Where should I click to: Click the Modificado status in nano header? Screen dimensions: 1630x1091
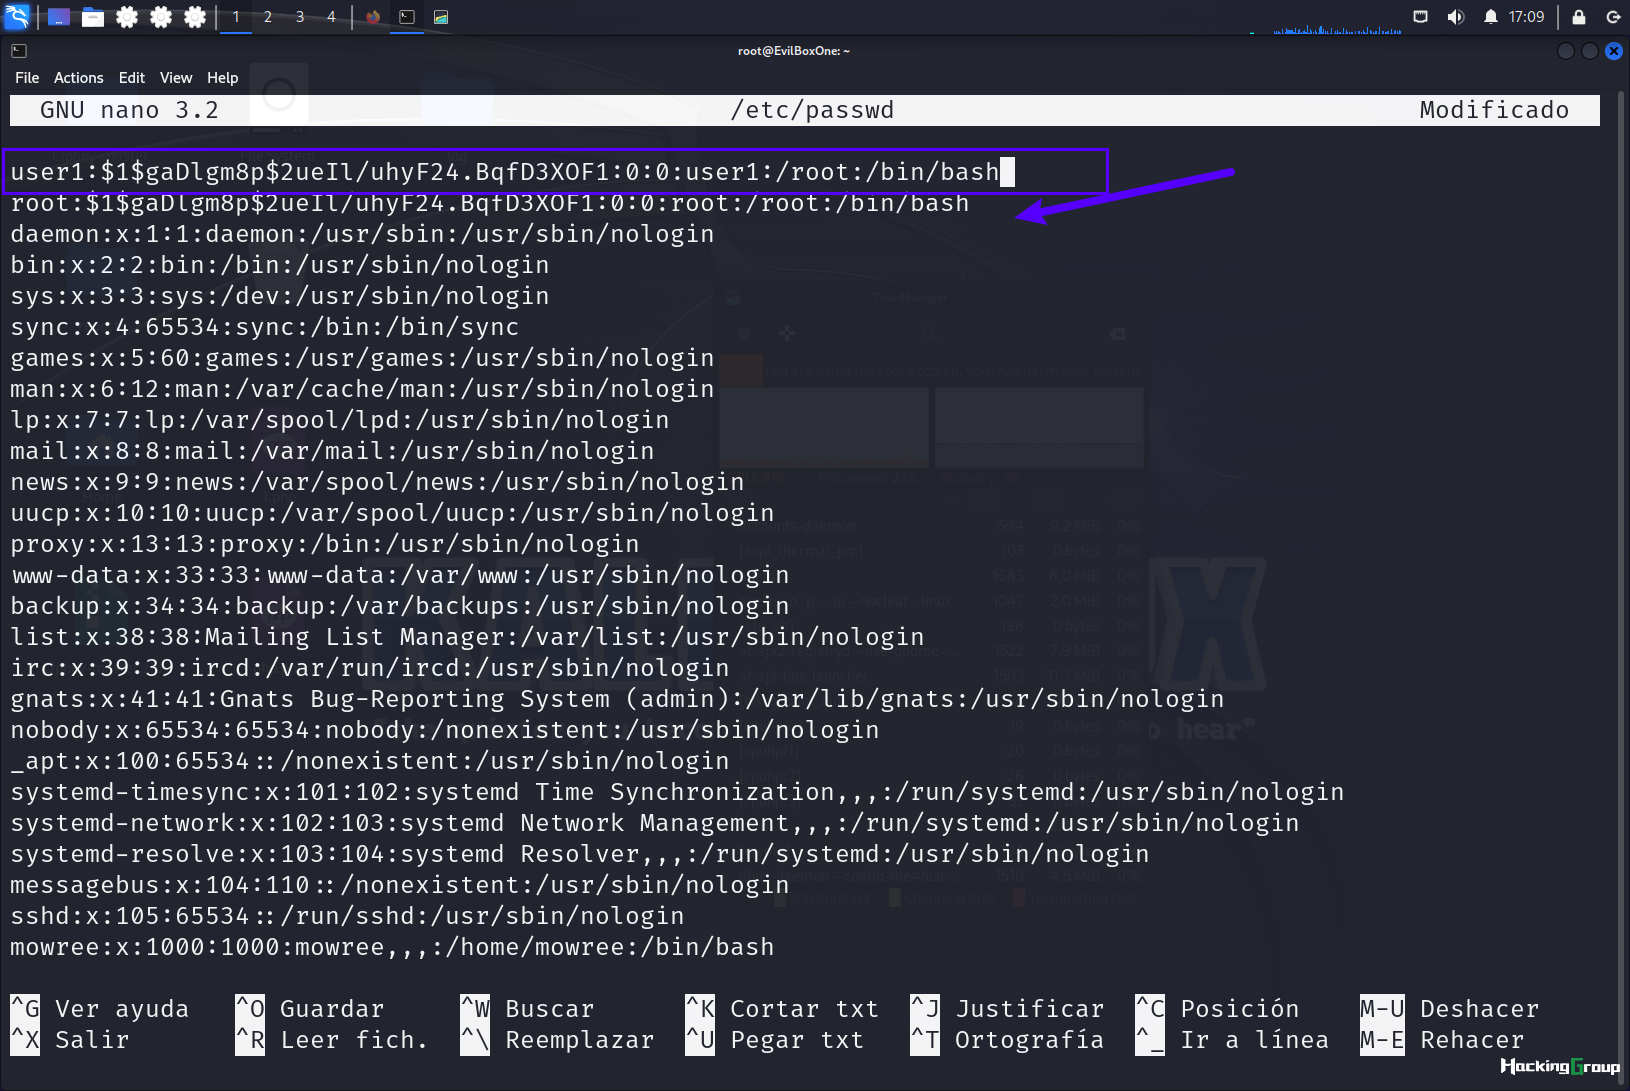tap(1494, 110)
